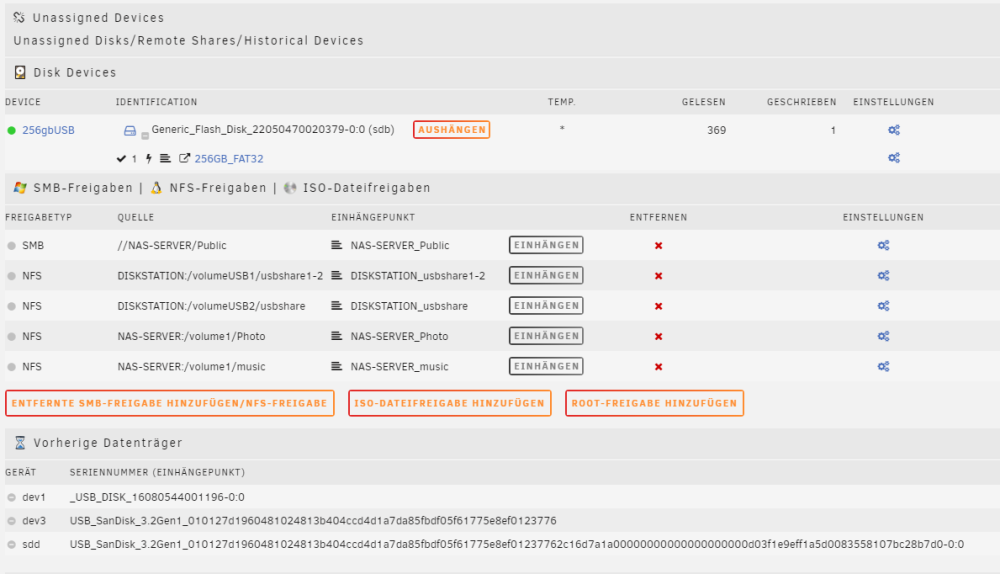Click ISO-DATEIFREIGABE HINZUFÜGEN button
This screenshot has width=1000, height=574.
tap(450, 403)
